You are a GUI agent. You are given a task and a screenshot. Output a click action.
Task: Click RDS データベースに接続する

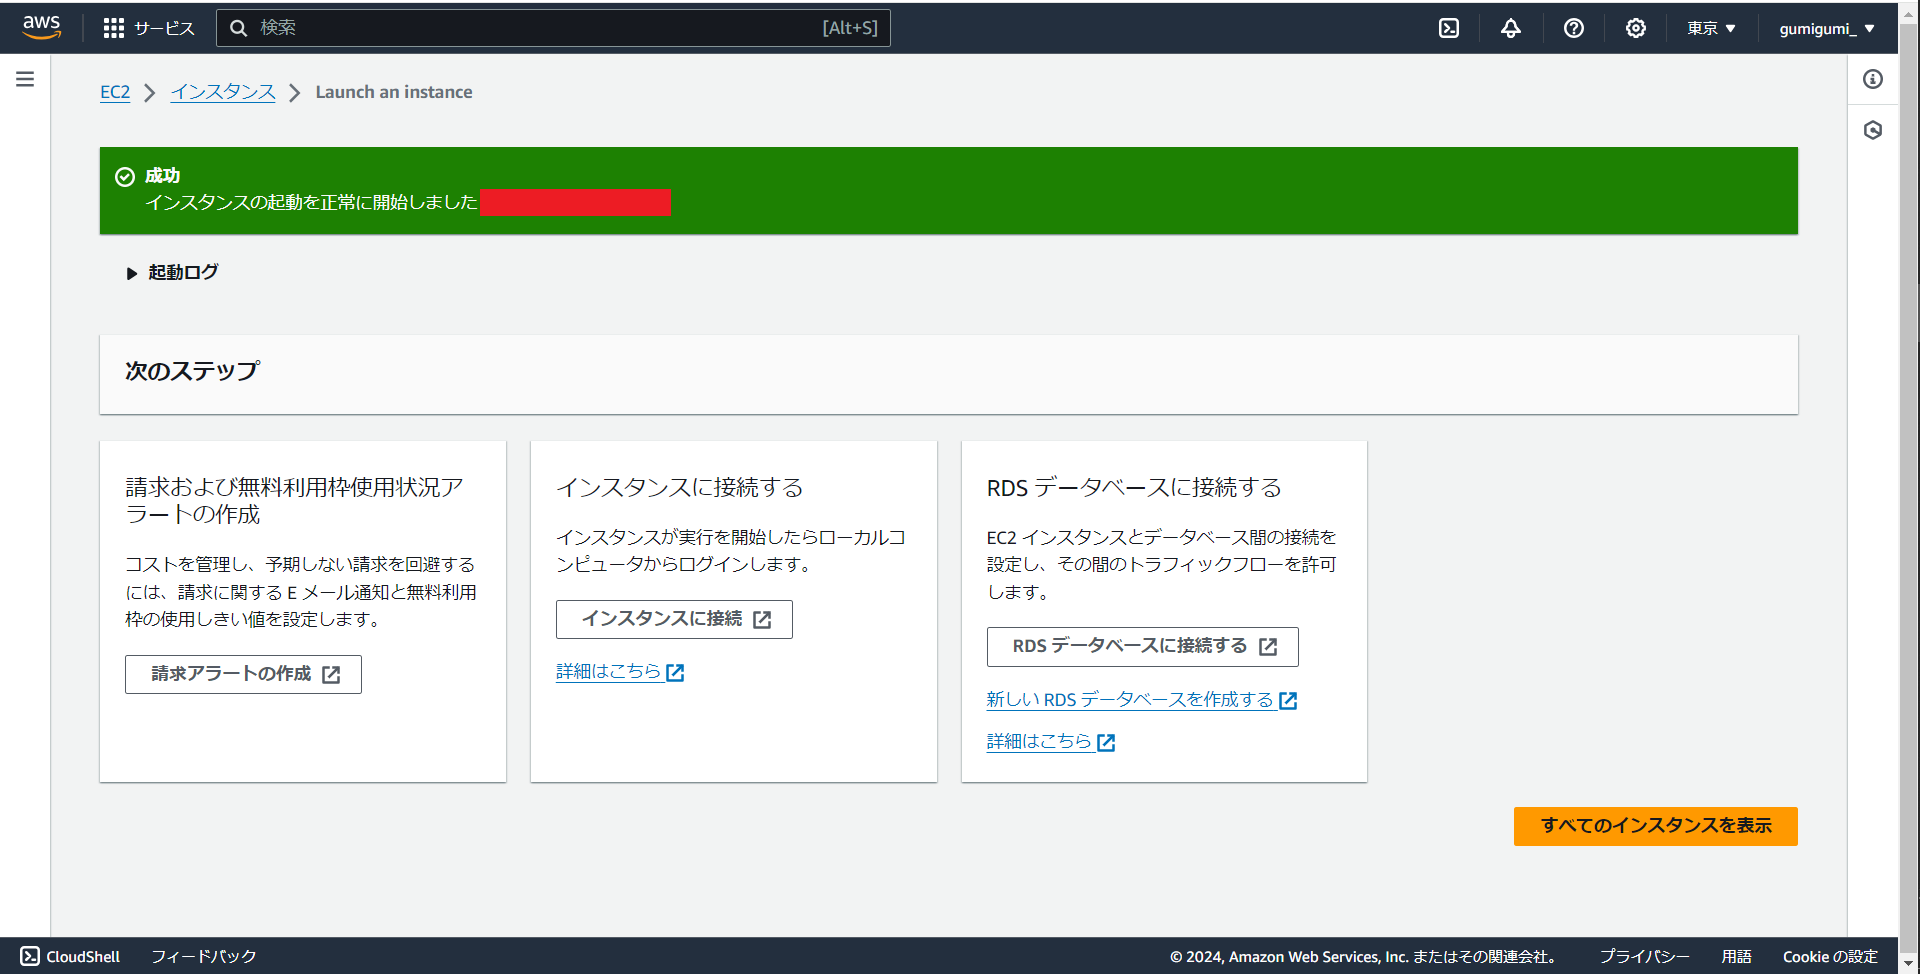point(1142,646)
